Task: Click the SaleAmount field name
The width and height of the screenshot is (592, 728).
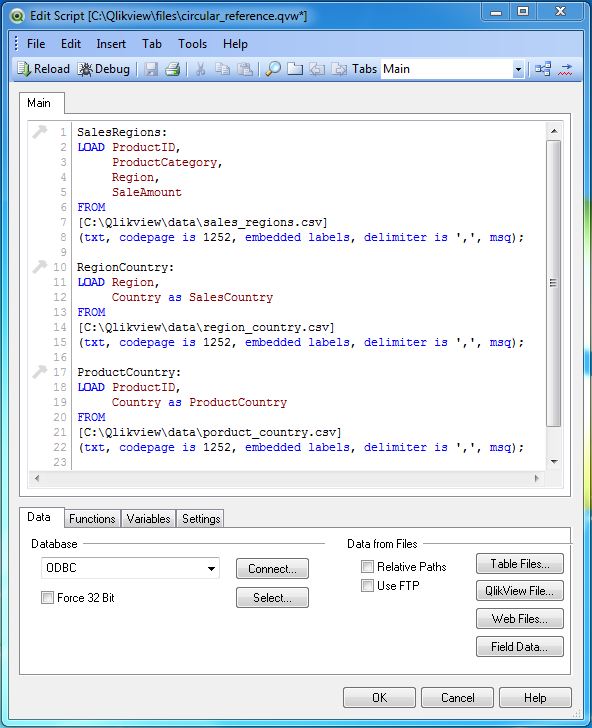Action: point(147,192)
